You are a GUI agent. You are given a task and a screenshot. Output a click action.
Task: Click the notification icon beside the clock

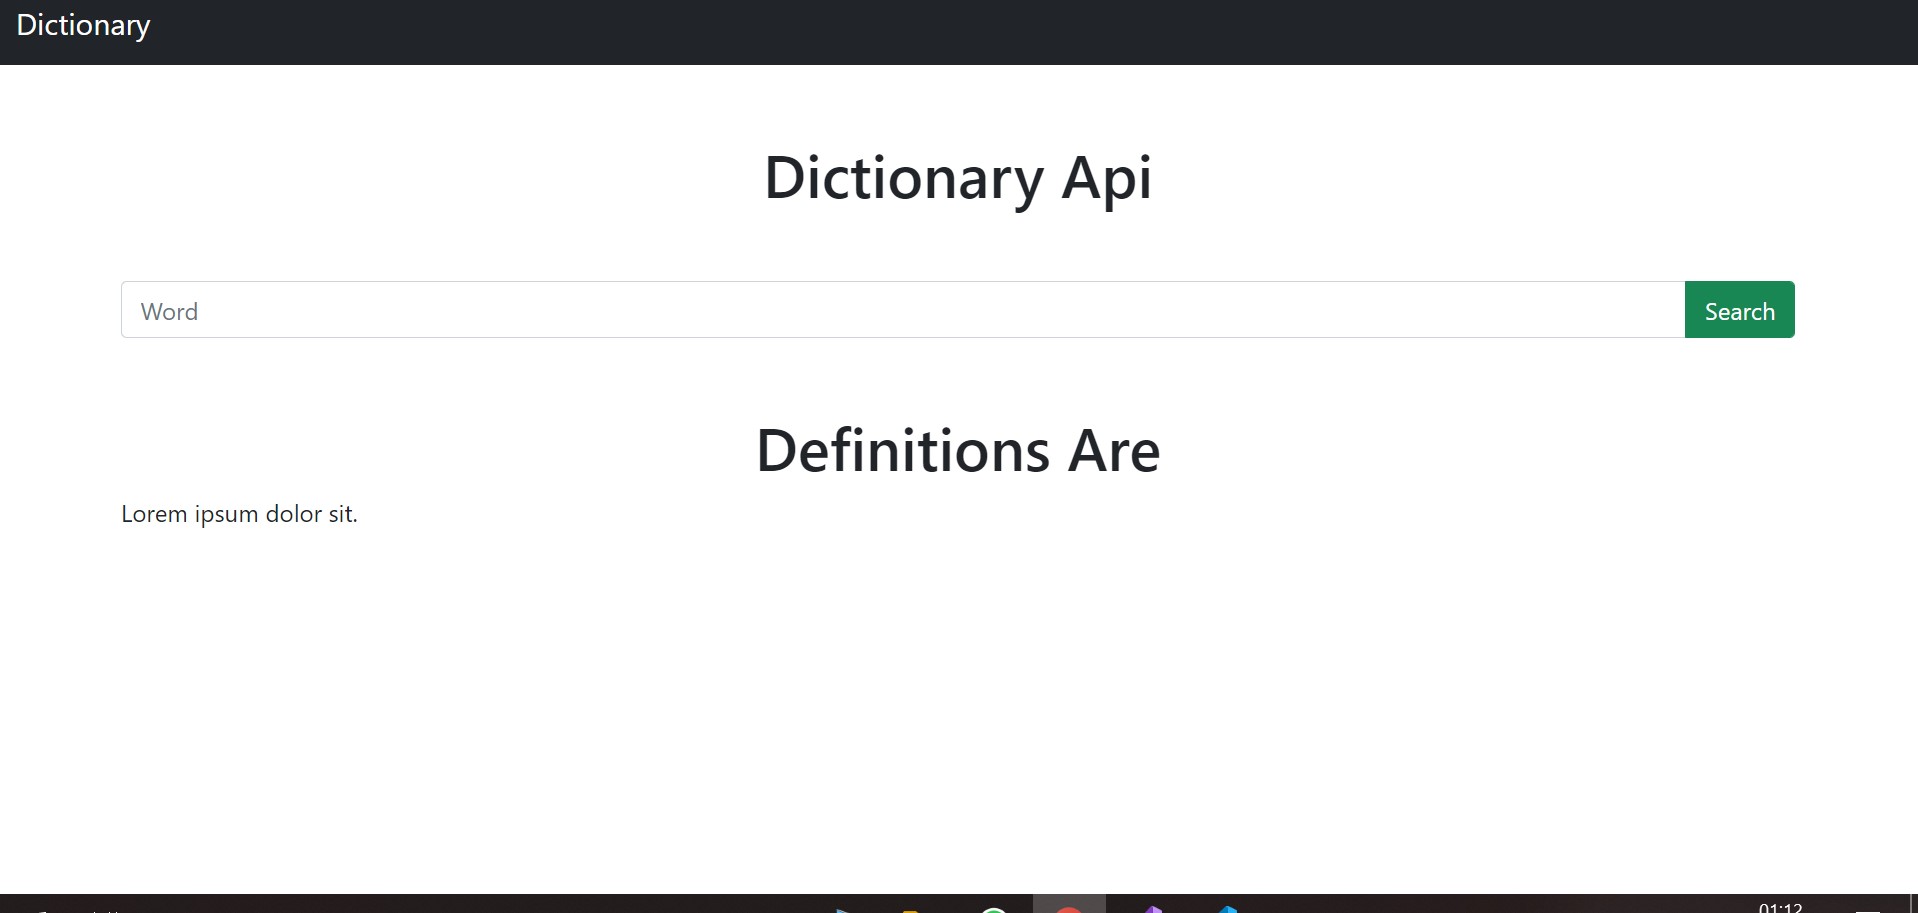point(1867,909)
